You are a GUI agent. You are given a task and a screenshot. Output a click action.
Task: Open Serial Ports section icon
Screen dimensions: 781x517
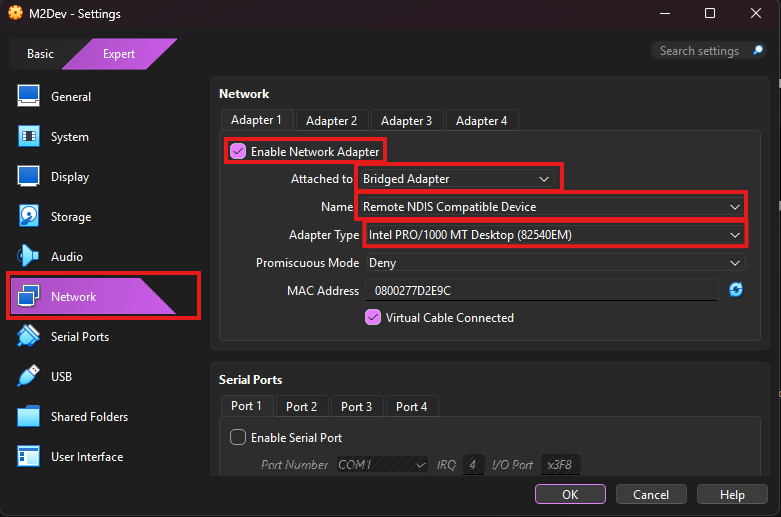click(x=29, y=337)
